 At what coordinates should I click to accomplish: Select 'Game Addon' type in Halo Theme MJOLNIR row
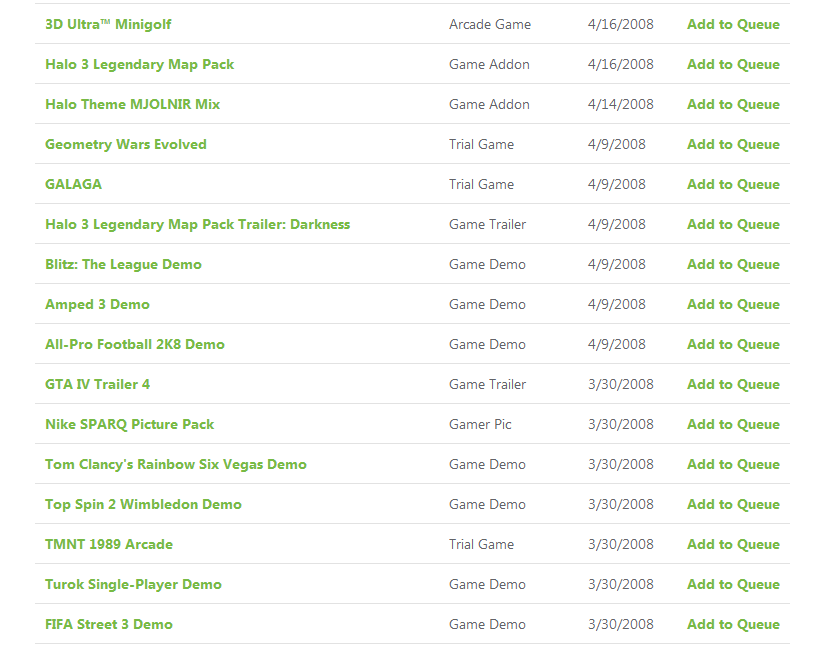point(489,104)
